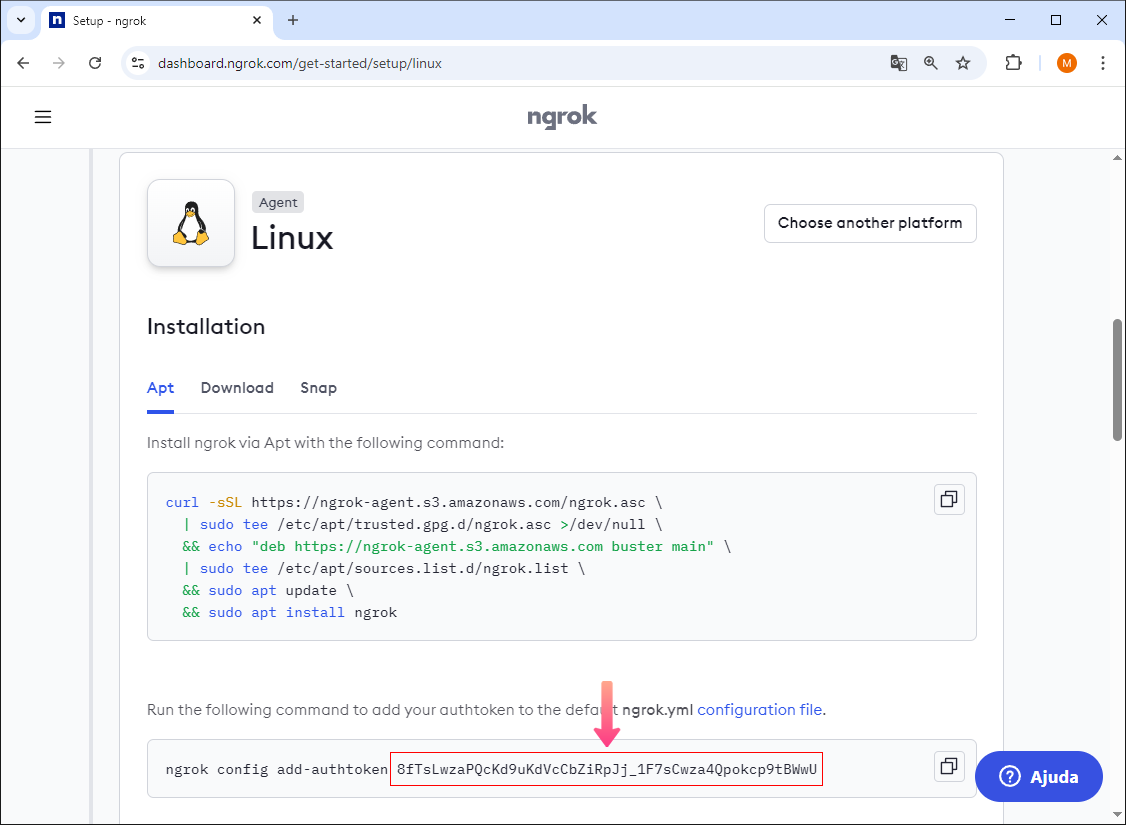Open the configuration file link

tap(759, 709)
